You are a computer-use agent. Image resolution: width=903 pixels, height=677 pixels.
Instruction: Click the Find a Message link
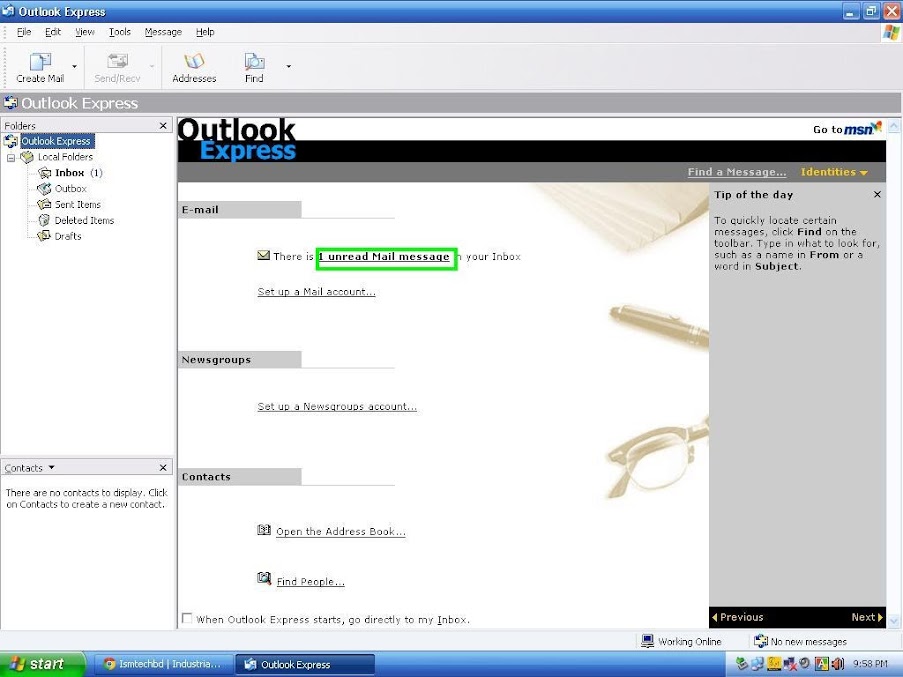[737, 172]
